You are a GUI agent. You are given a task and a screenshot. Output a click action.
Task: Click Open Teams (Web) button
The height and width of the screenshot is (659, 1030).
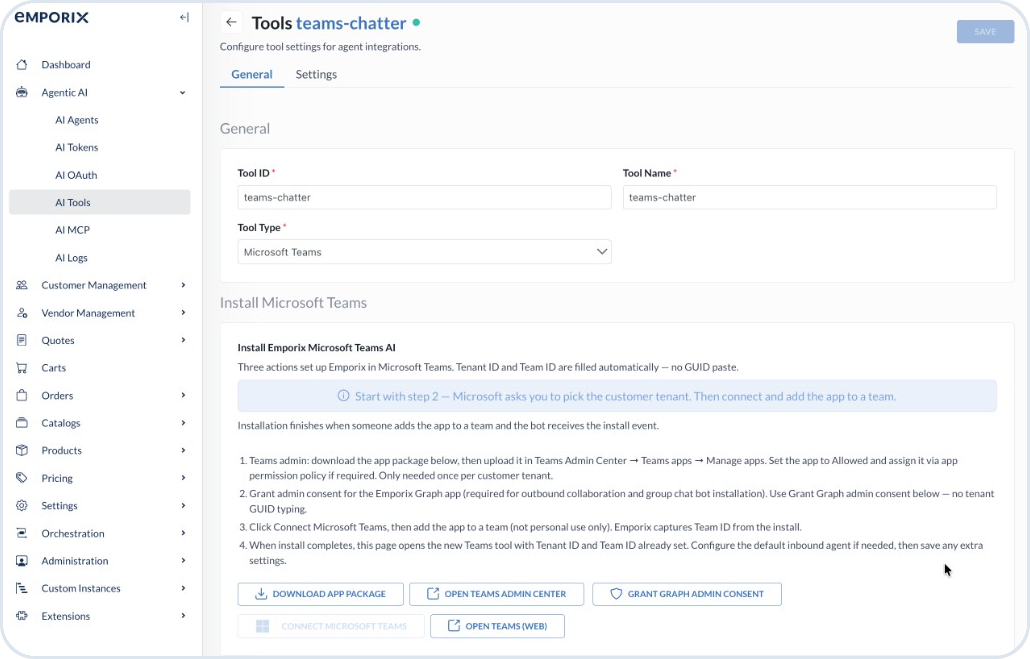[x=497, y=626]
